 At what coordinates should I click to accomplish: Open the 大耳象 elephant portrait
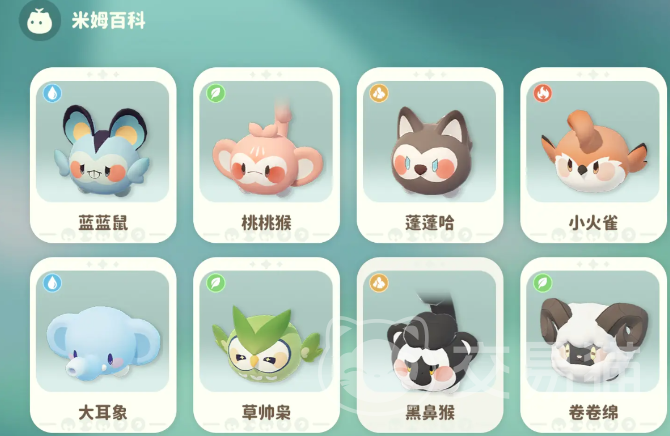click(x=103, y=331)
